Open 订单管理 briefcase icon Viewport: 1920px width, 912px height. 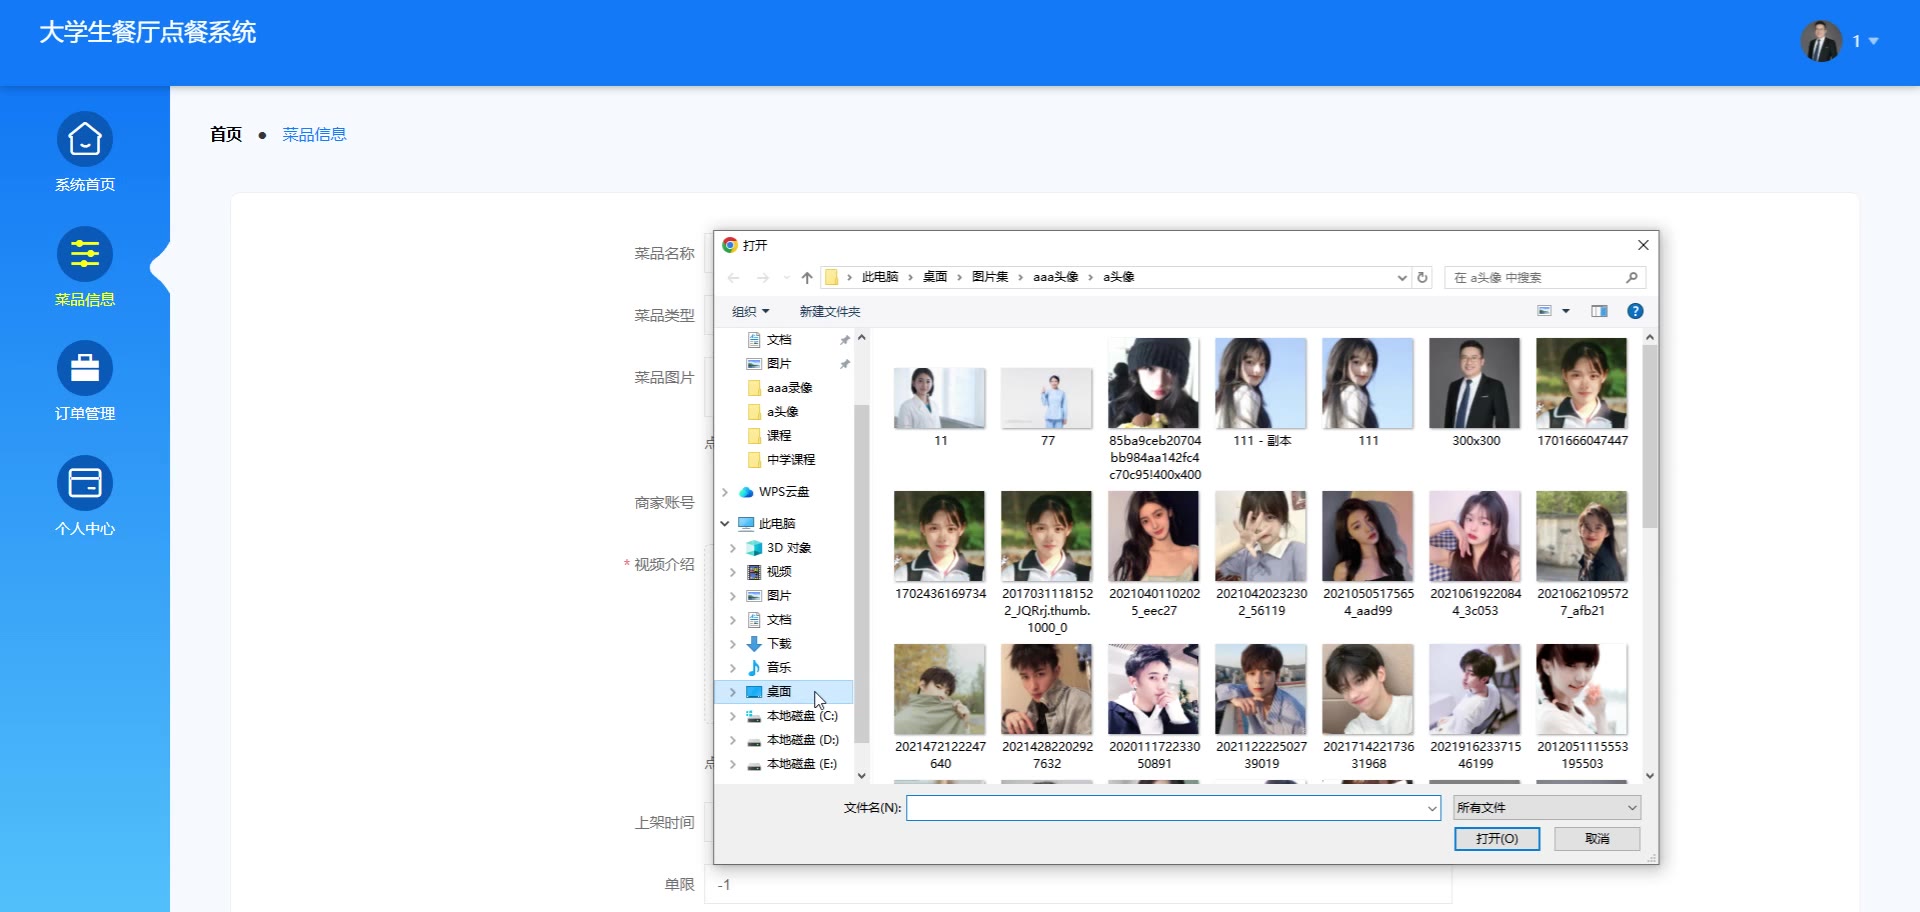[85, 369]
